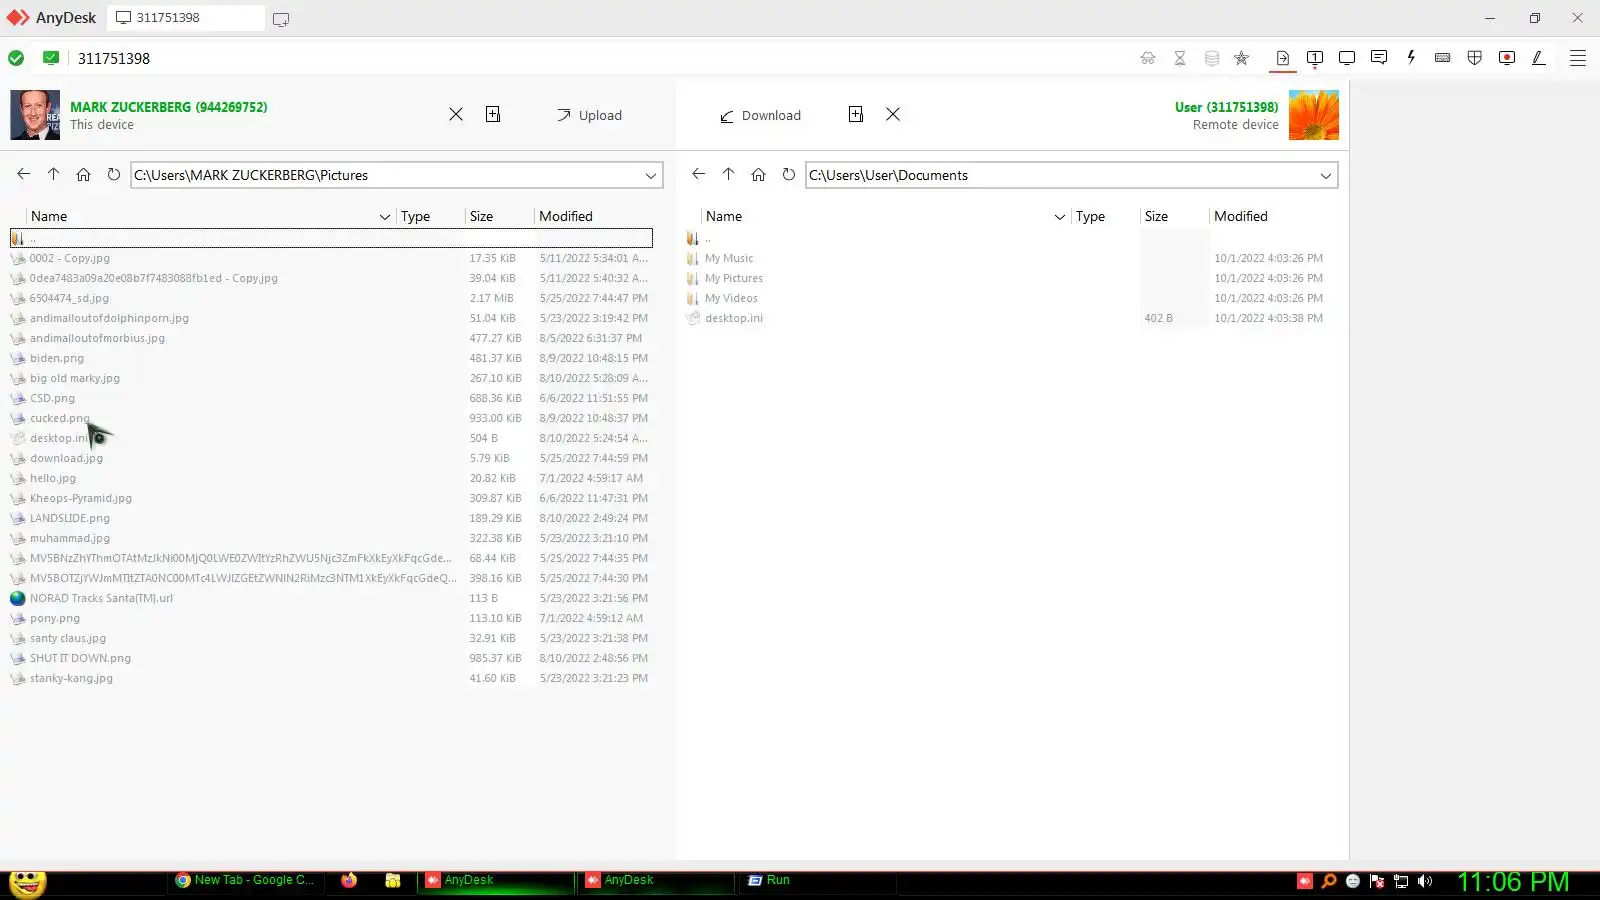
Task: Sort remote files by Type column
Action: click(1090, 216)
